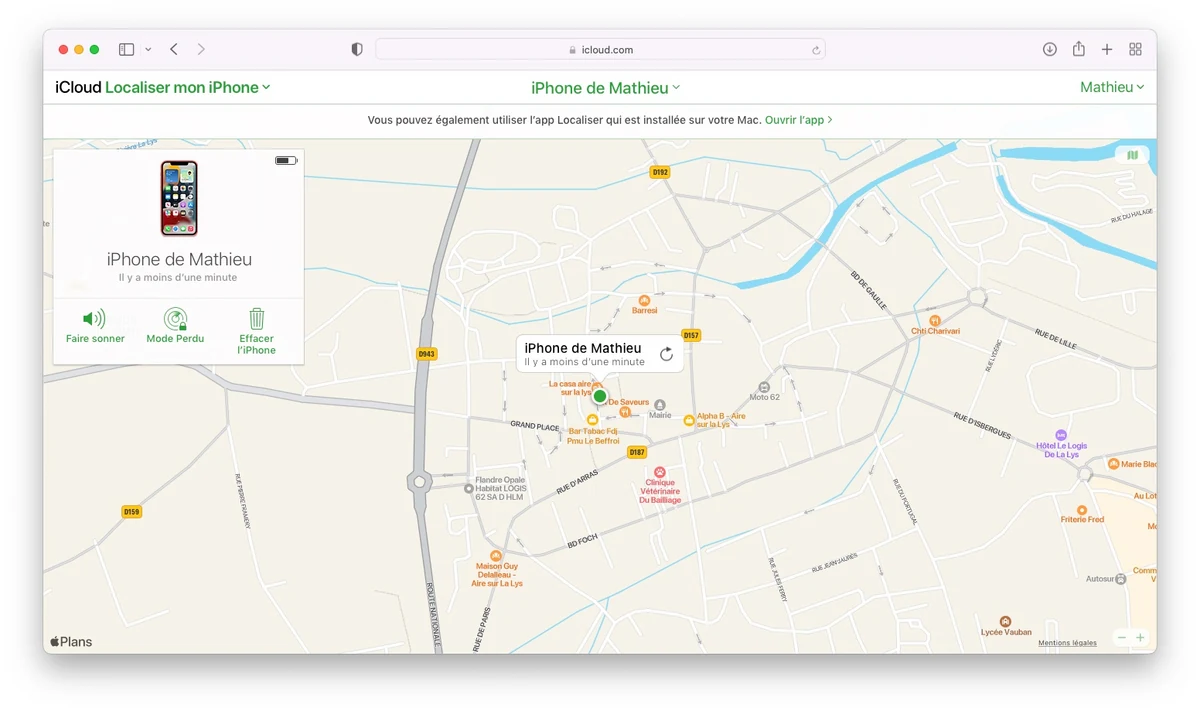Click the D157 road shield
This screenshot has width=1200, height=711.
(690, 335)
